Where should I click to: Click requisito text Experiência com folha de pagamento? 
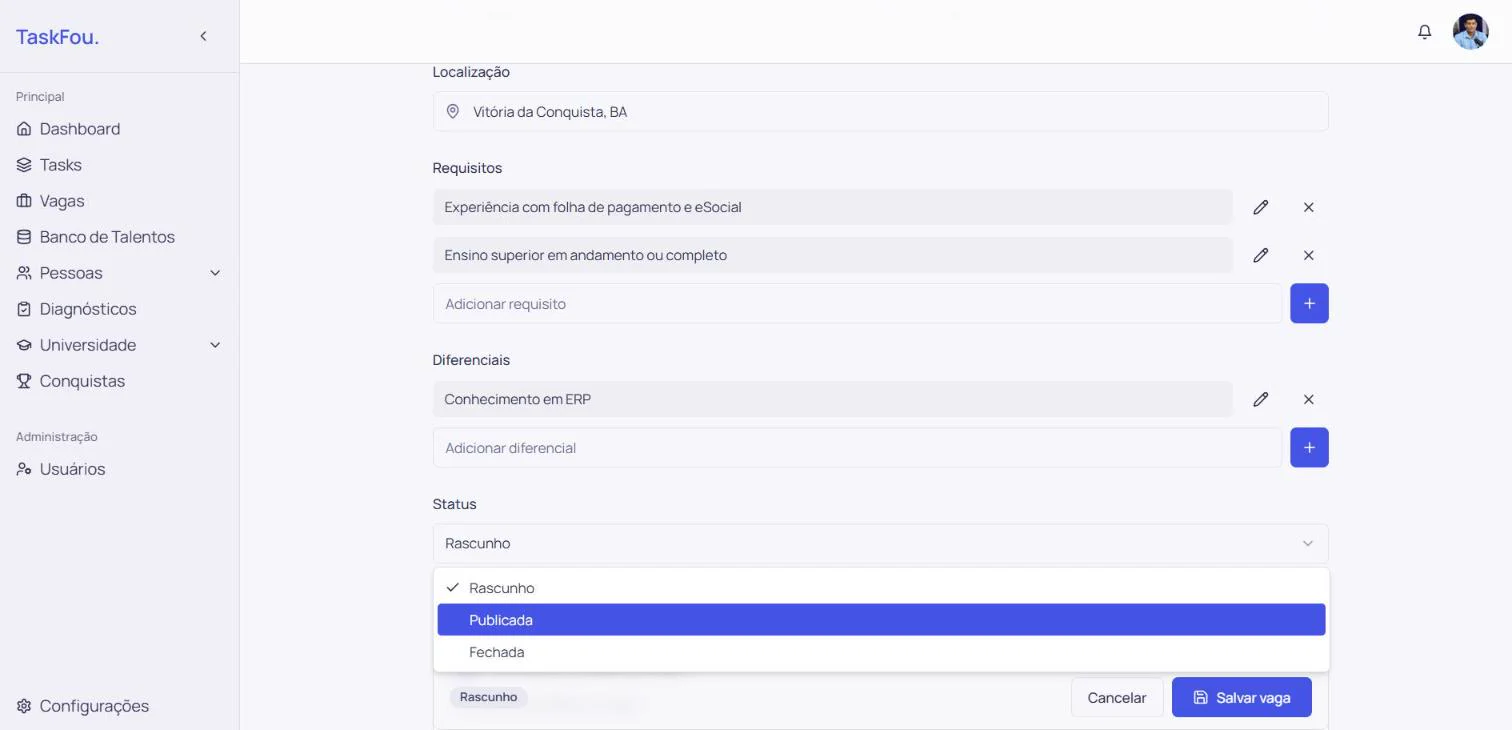593,207
